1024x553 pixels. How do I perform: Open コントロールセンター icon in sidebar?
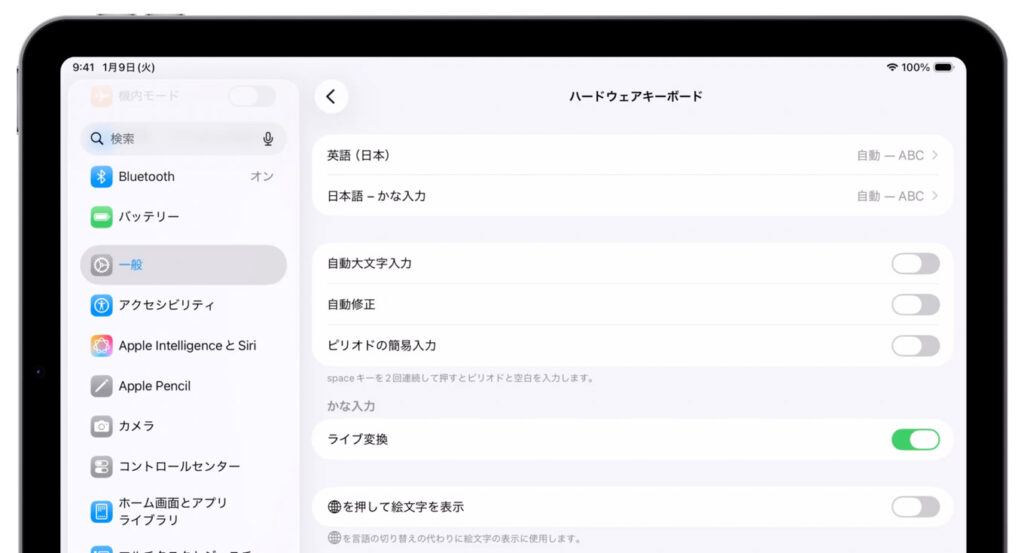(101, 467)
